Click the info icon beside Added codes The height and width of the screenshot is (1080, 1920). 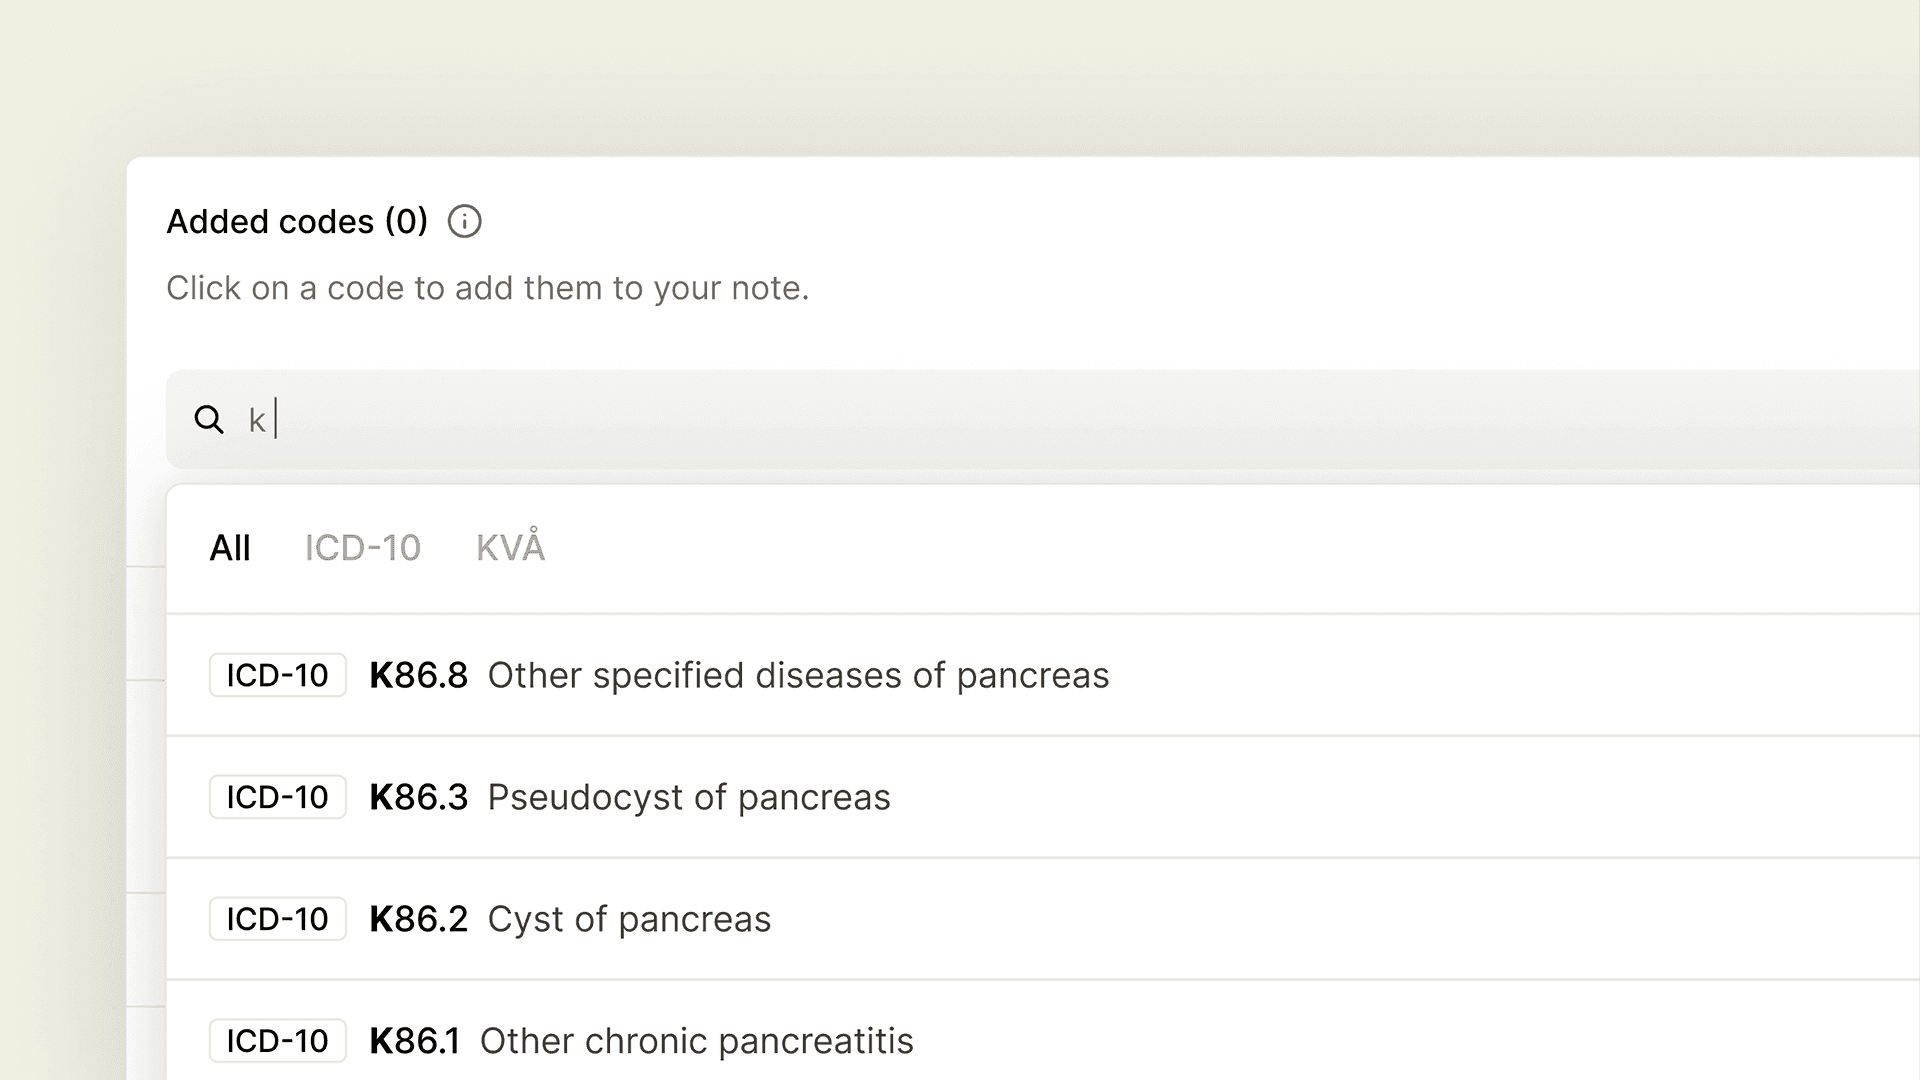[464, 221]
